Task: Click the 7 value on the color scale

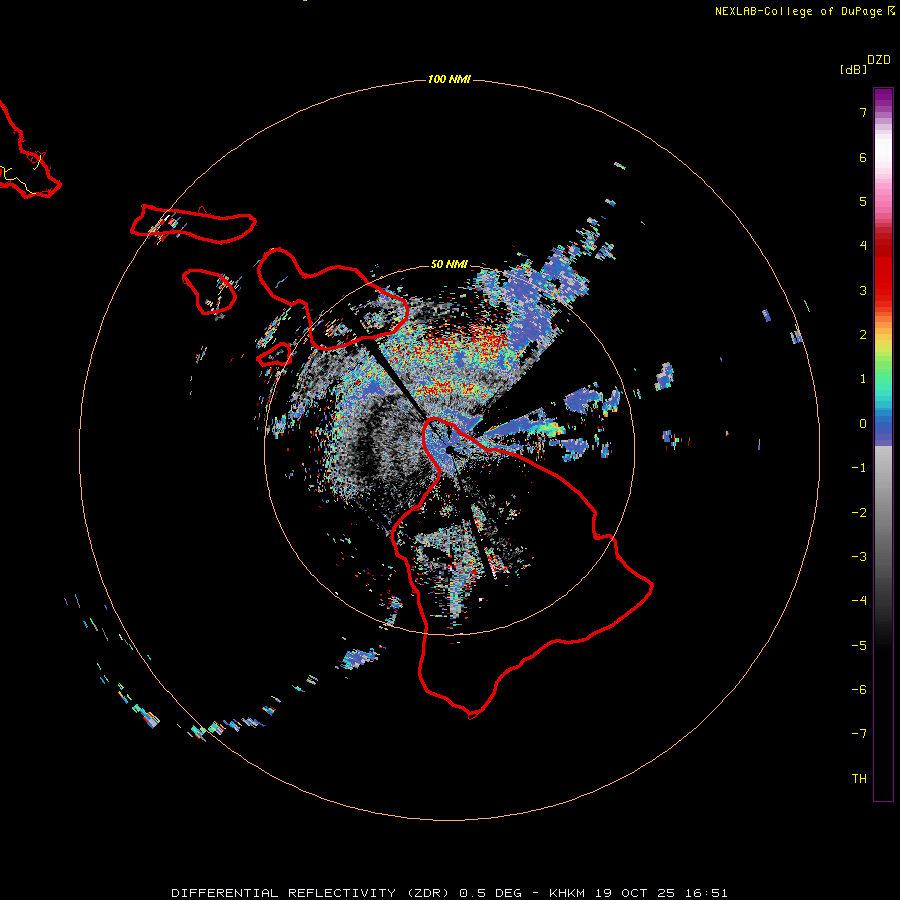Action: tap(863, 112)
